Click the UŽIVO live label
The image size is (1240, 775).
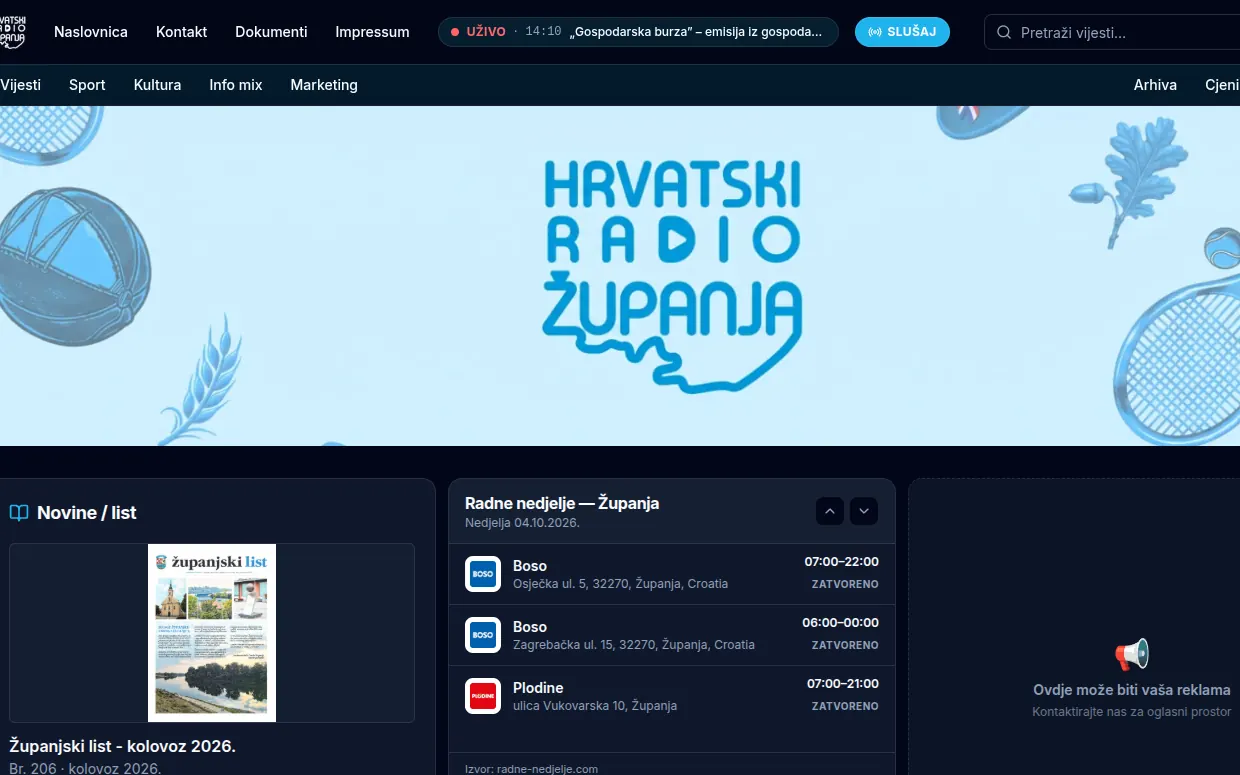[487, 32]
